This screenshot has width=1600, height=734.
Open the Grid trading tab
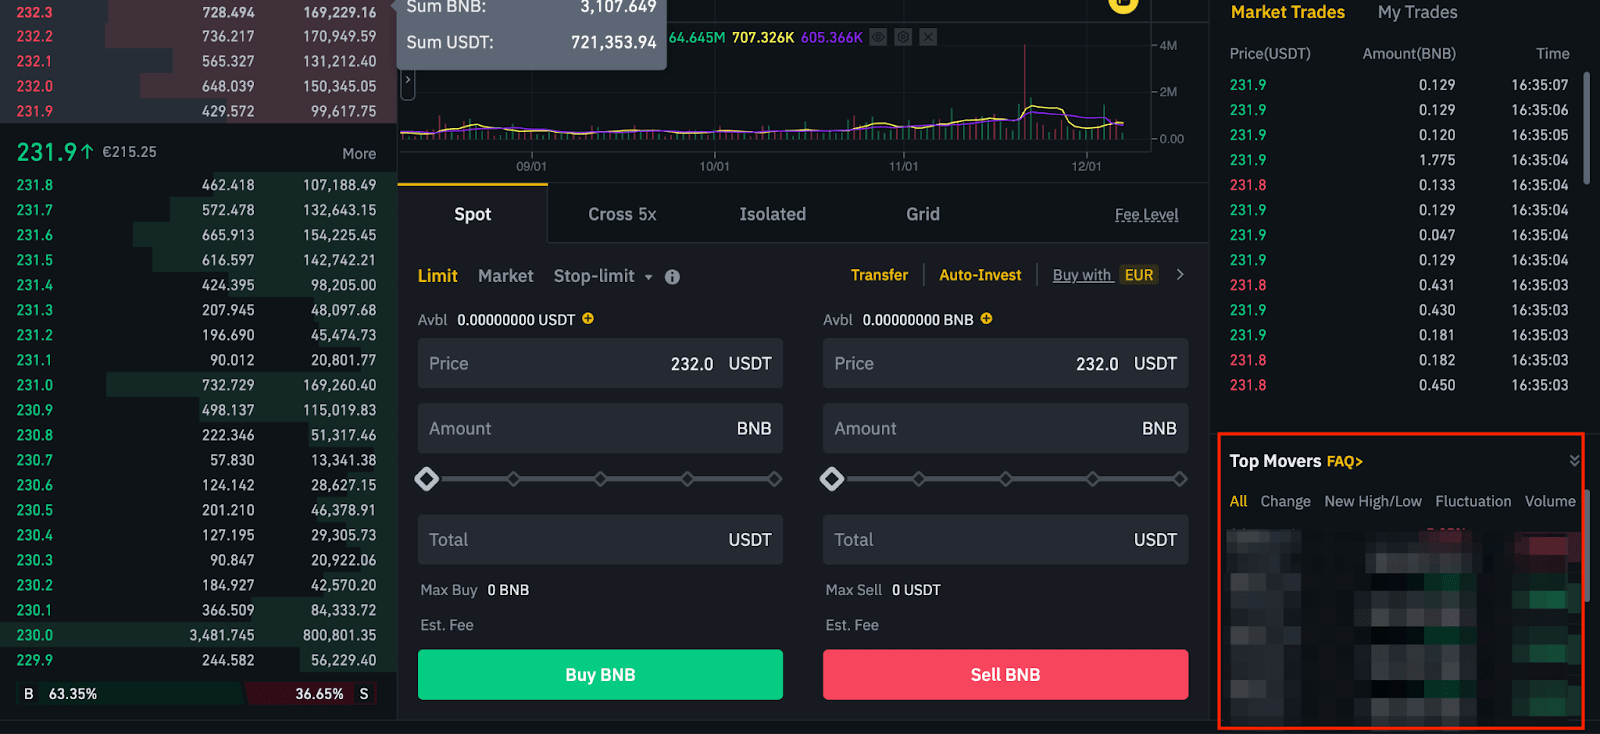[x=923, y=214]
